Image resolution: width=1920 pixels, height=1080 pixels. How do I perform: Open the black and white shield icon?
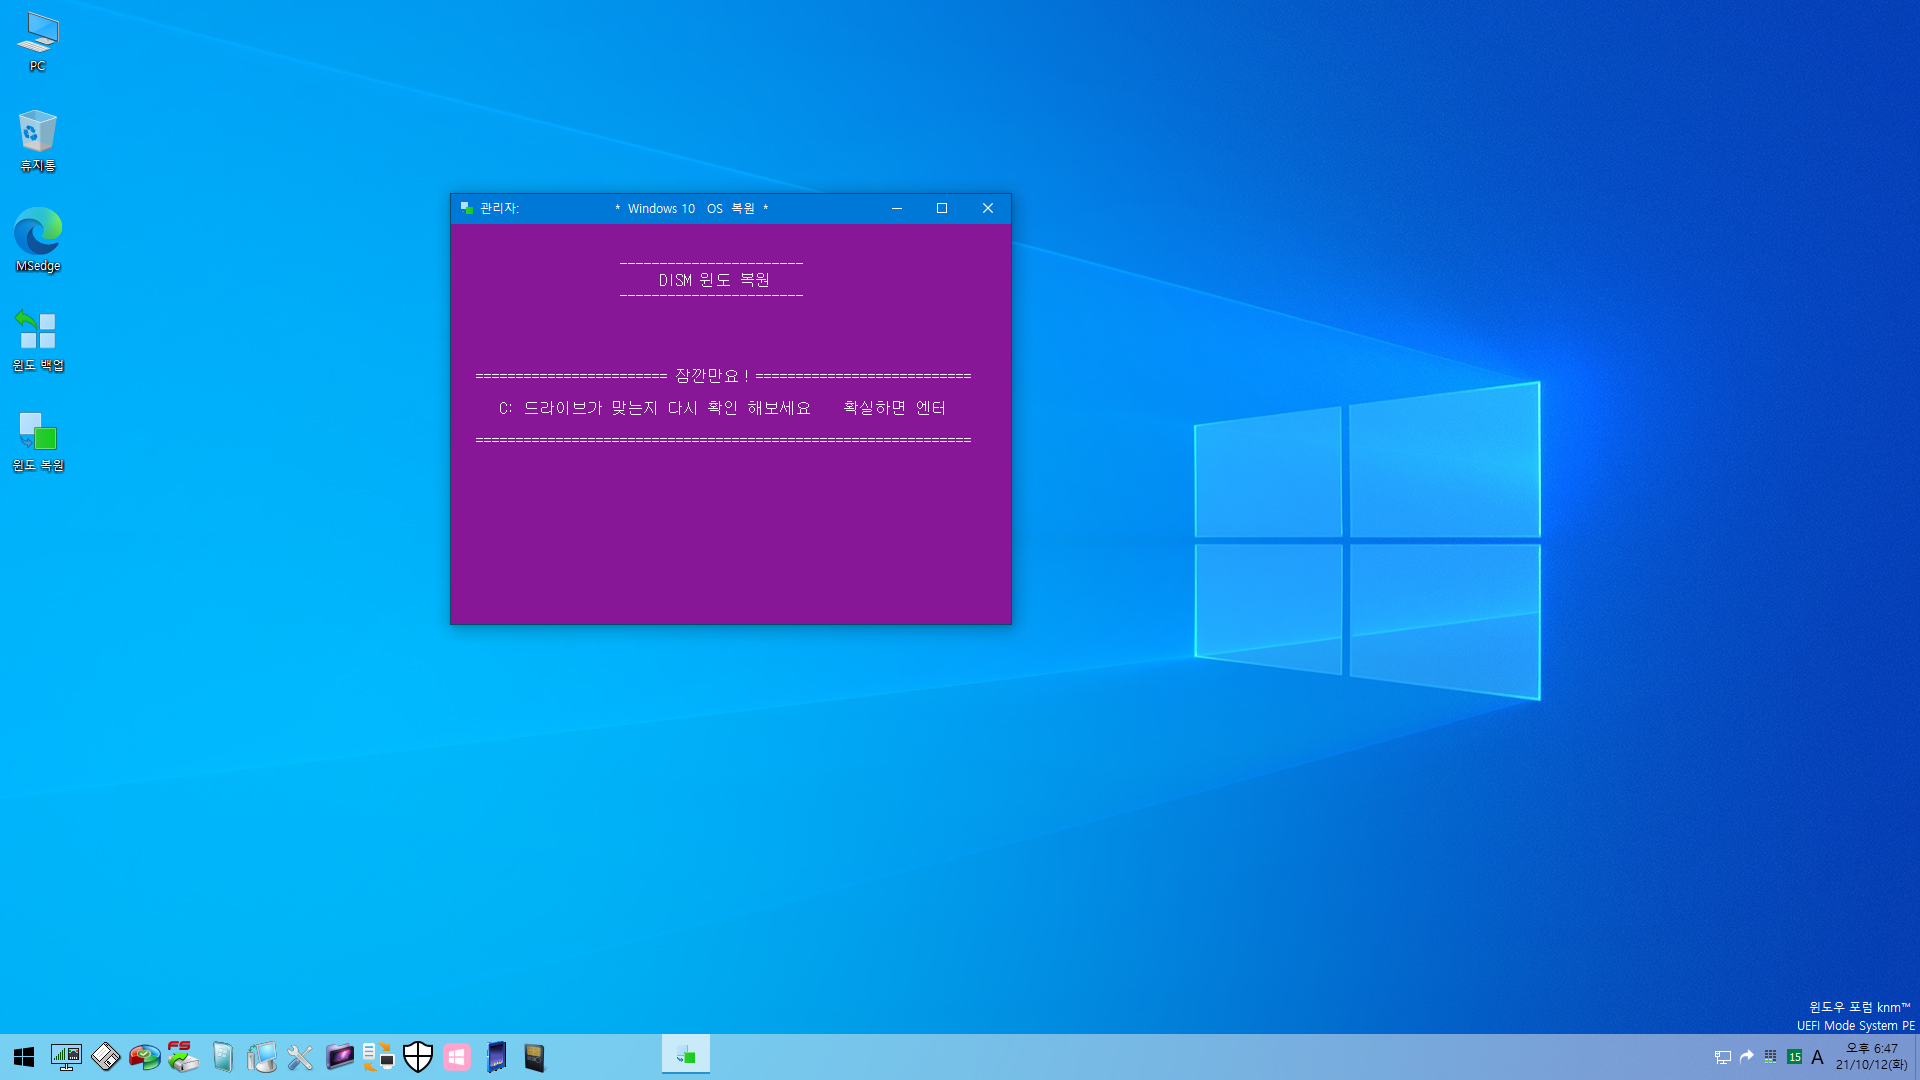(x=417, y=1057)
